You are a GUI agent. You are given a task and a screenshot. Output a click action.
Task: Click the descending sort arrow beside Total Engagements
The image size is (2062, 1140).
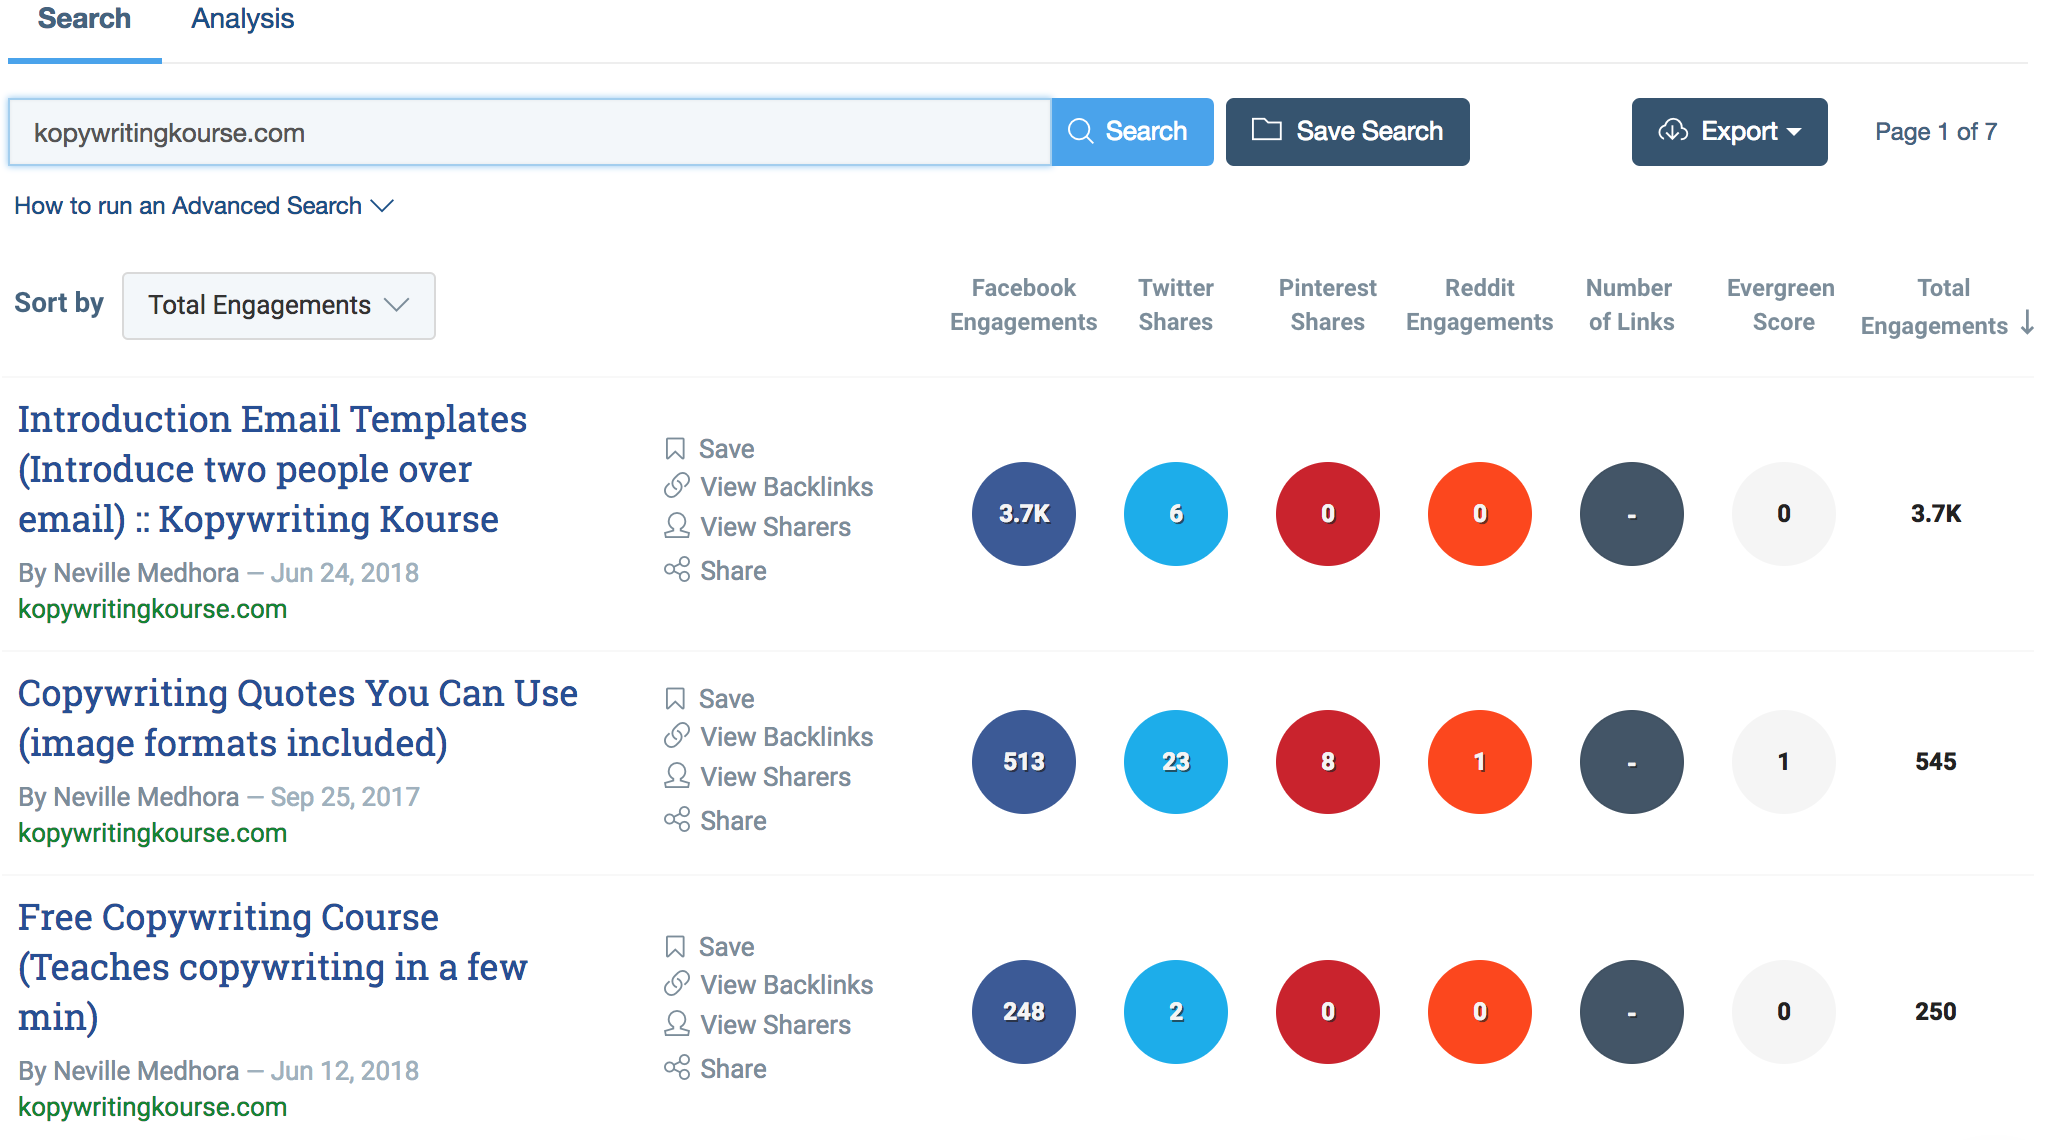click(x=2027, y=322)
